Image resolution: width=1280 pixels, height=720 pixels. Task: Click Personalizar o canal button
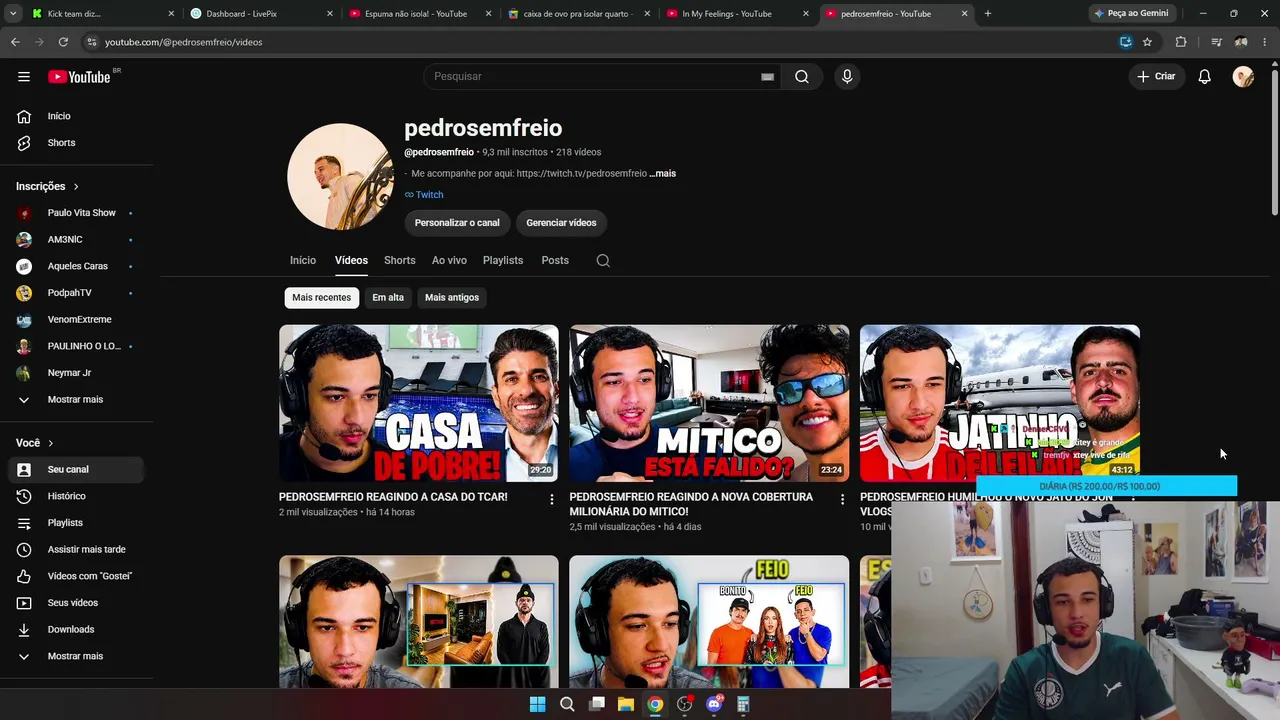click(x=457, y=223)
